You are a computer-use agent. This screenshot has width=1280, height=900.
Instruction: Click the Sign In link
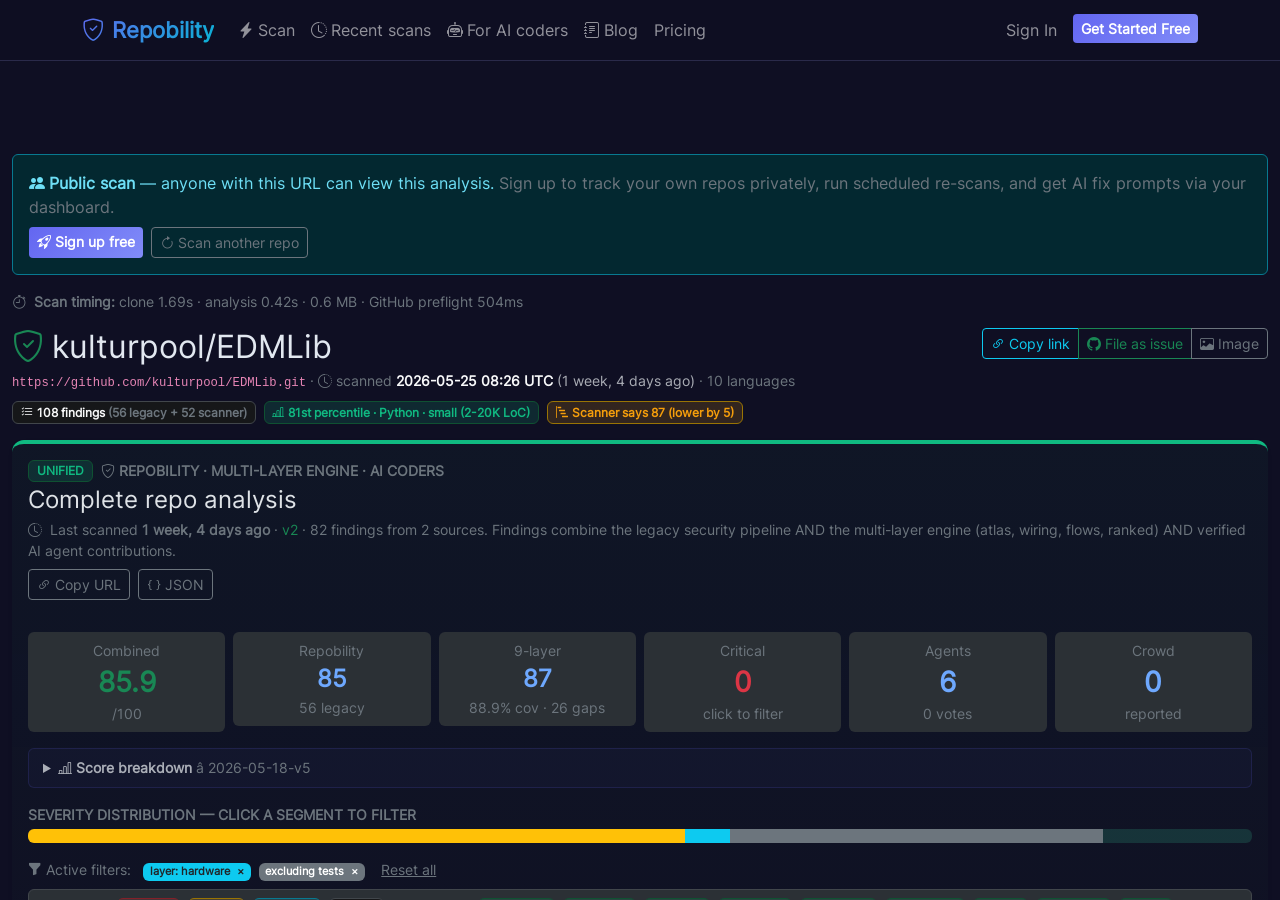[1031, 30]
